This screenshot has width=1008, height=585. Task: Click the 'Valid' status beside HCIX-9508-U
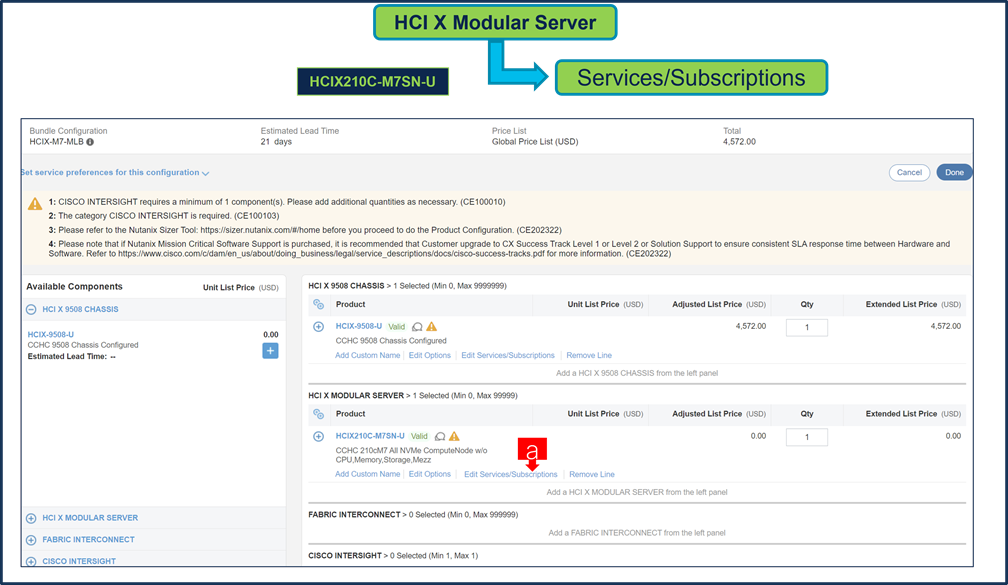(397, 327)
